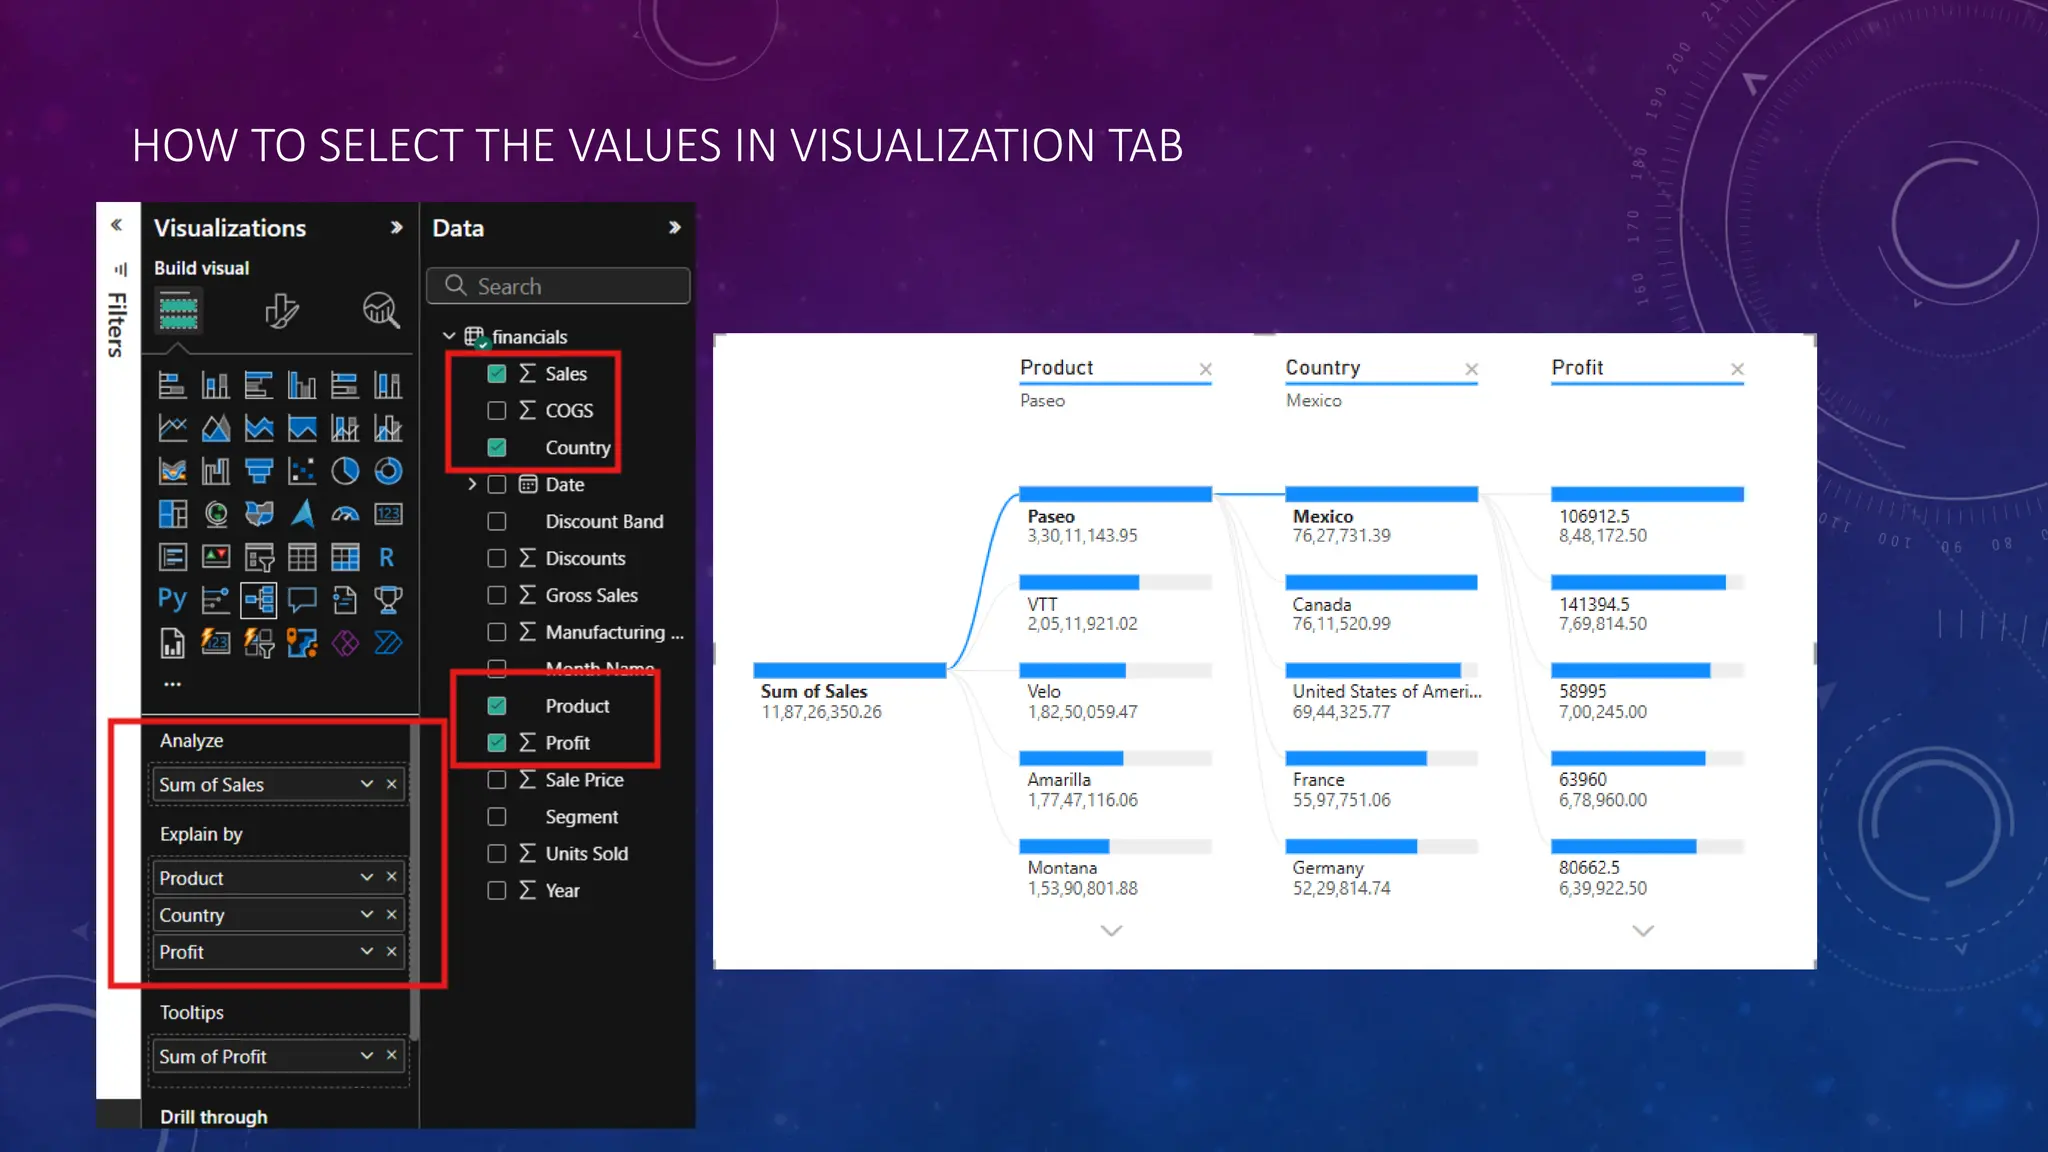Viewport: 2048px width, 1152px height.
Task: Pick the donut chart visual
Action: (388, 471)
